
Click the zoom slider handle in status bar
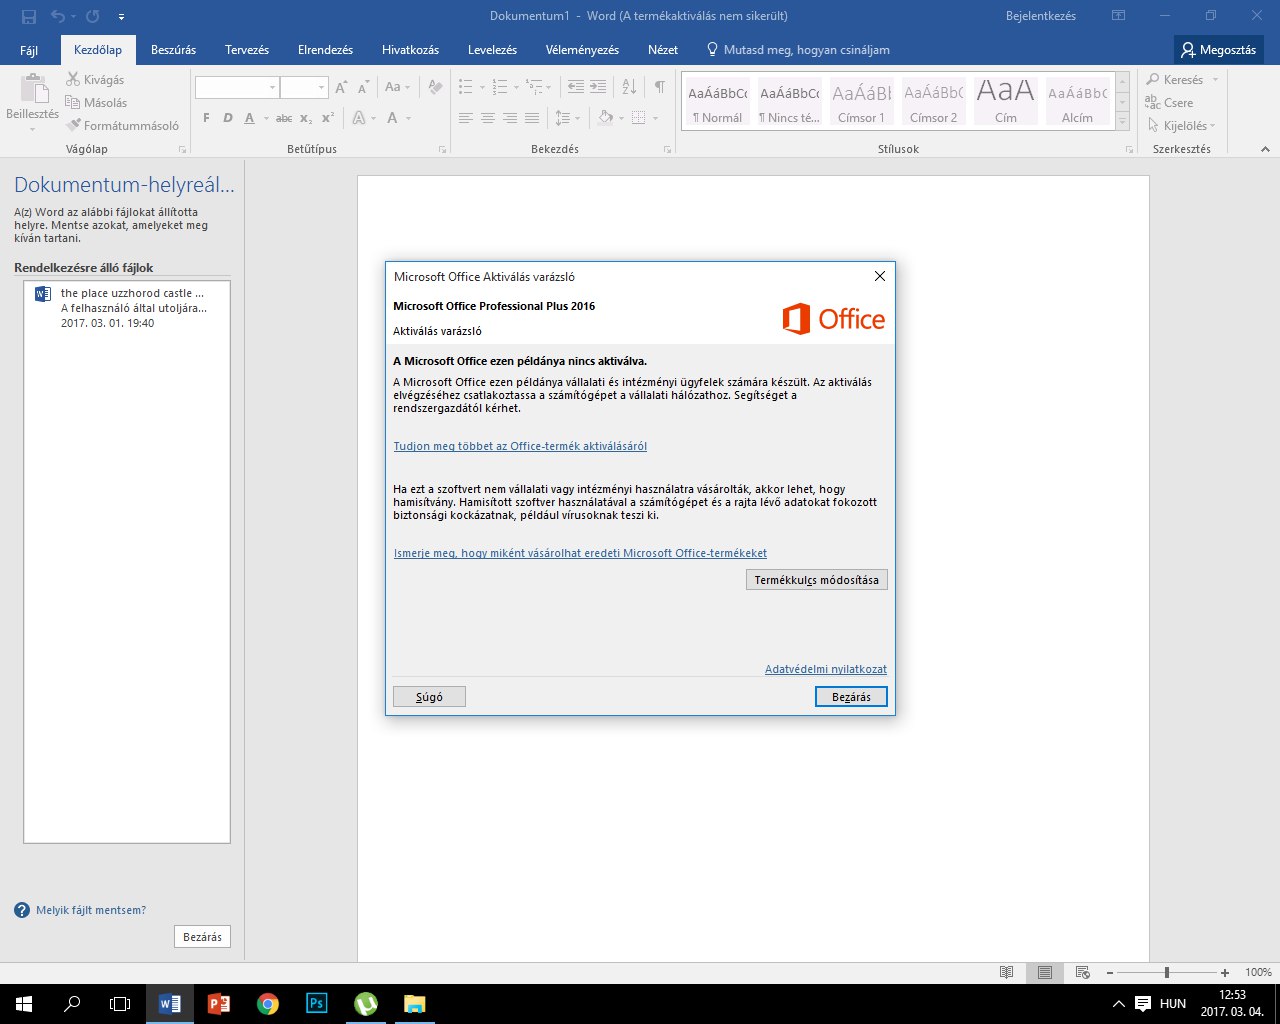click(x=1167, y=972)
